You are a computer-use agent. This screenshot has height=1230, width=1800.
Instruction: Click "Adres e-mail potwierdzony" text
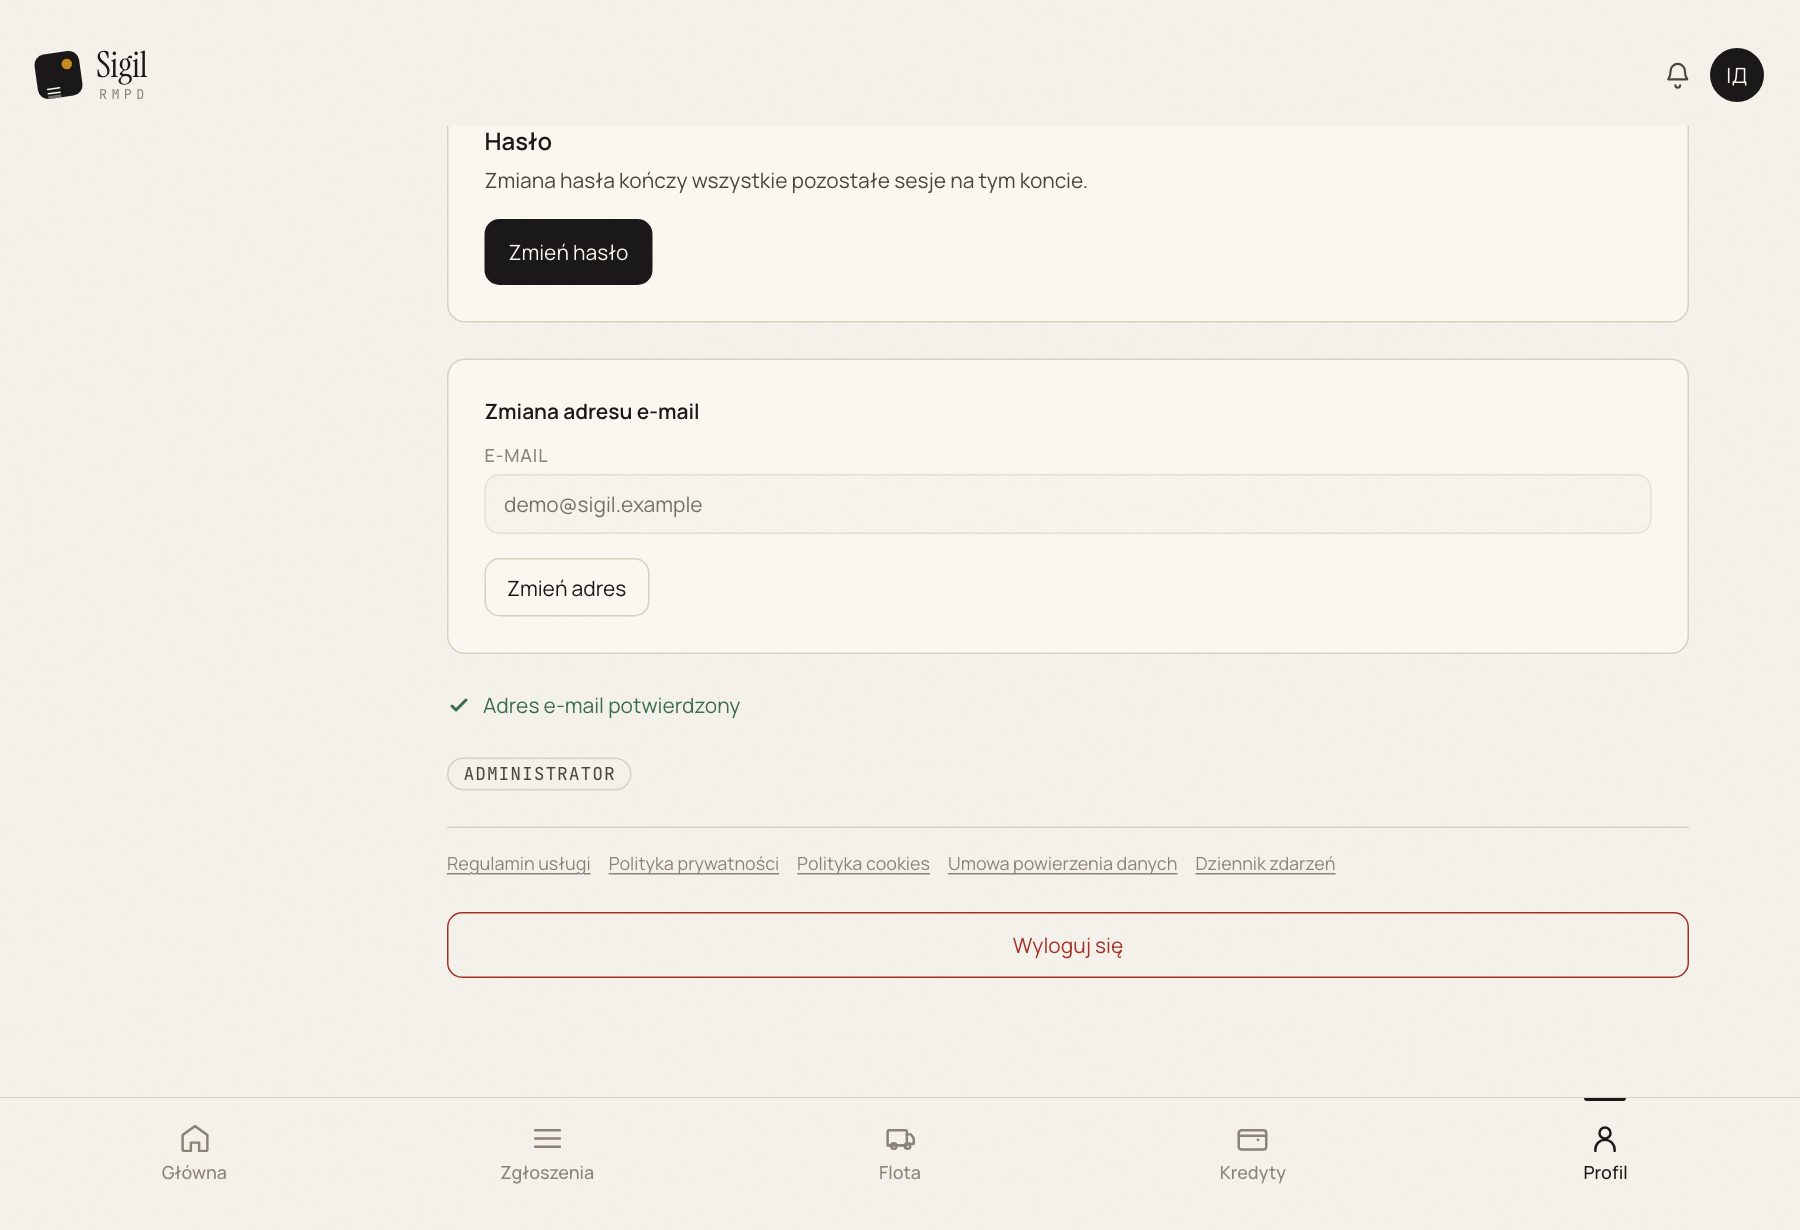click(x=611, y=705)
